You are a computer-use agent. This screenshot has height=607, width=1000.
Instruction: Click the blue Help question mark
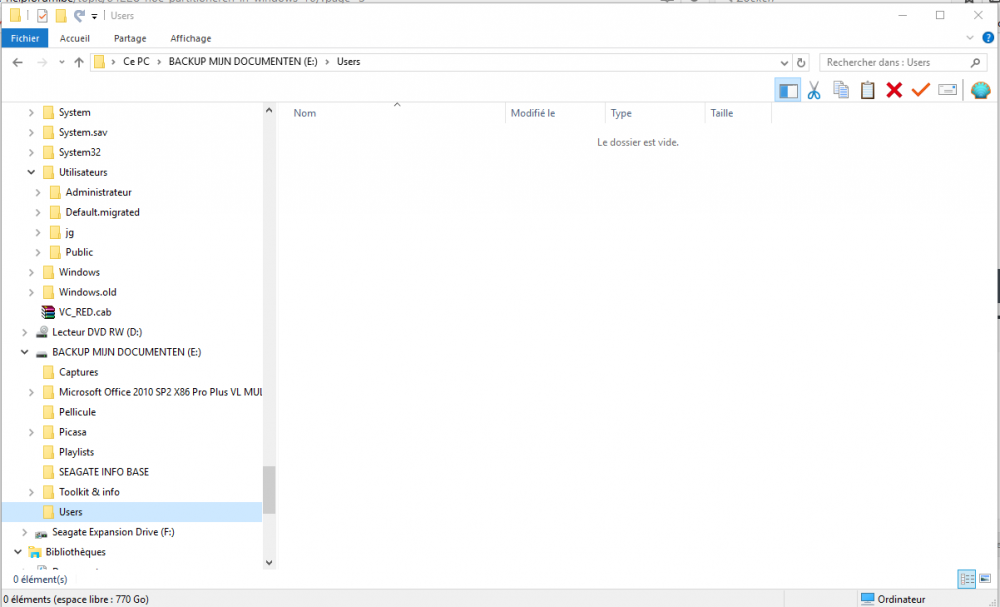[x=988, y=38]
